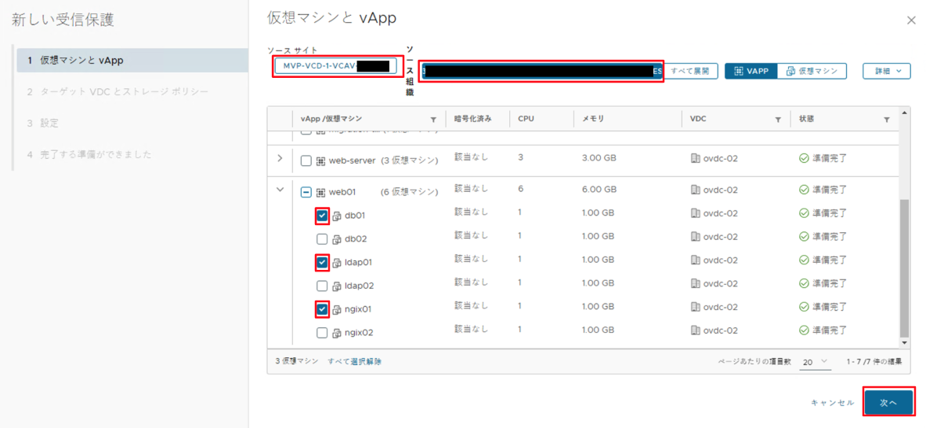This screenshot has height=428, width=926.
Task: Click the table scrollbar thumb
Action: click(x=904, y=267)
